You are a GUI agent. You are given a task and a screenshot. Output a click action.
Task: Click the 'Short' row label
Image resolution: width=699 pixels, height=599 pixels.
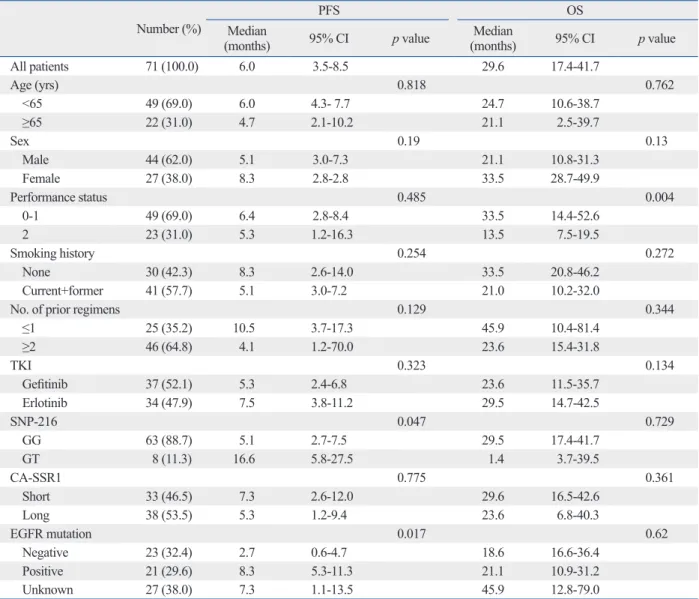click(36, 496)
